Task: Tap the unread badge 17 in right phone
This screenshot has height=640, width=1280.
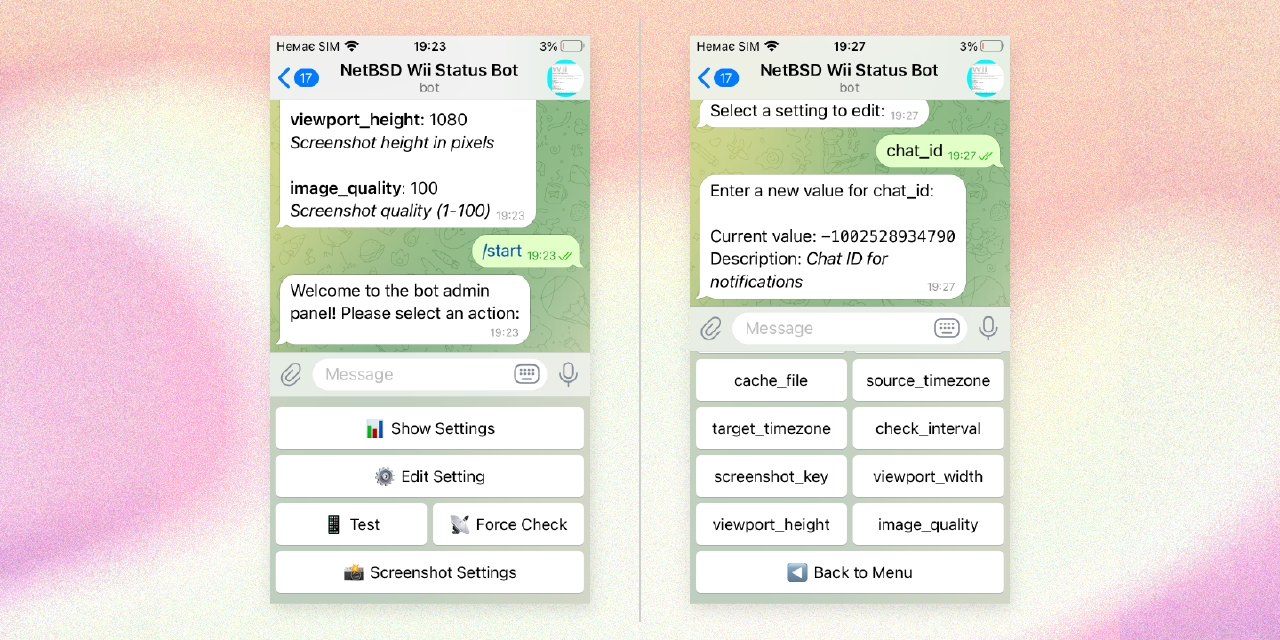Action: click(x=727, y=78)
